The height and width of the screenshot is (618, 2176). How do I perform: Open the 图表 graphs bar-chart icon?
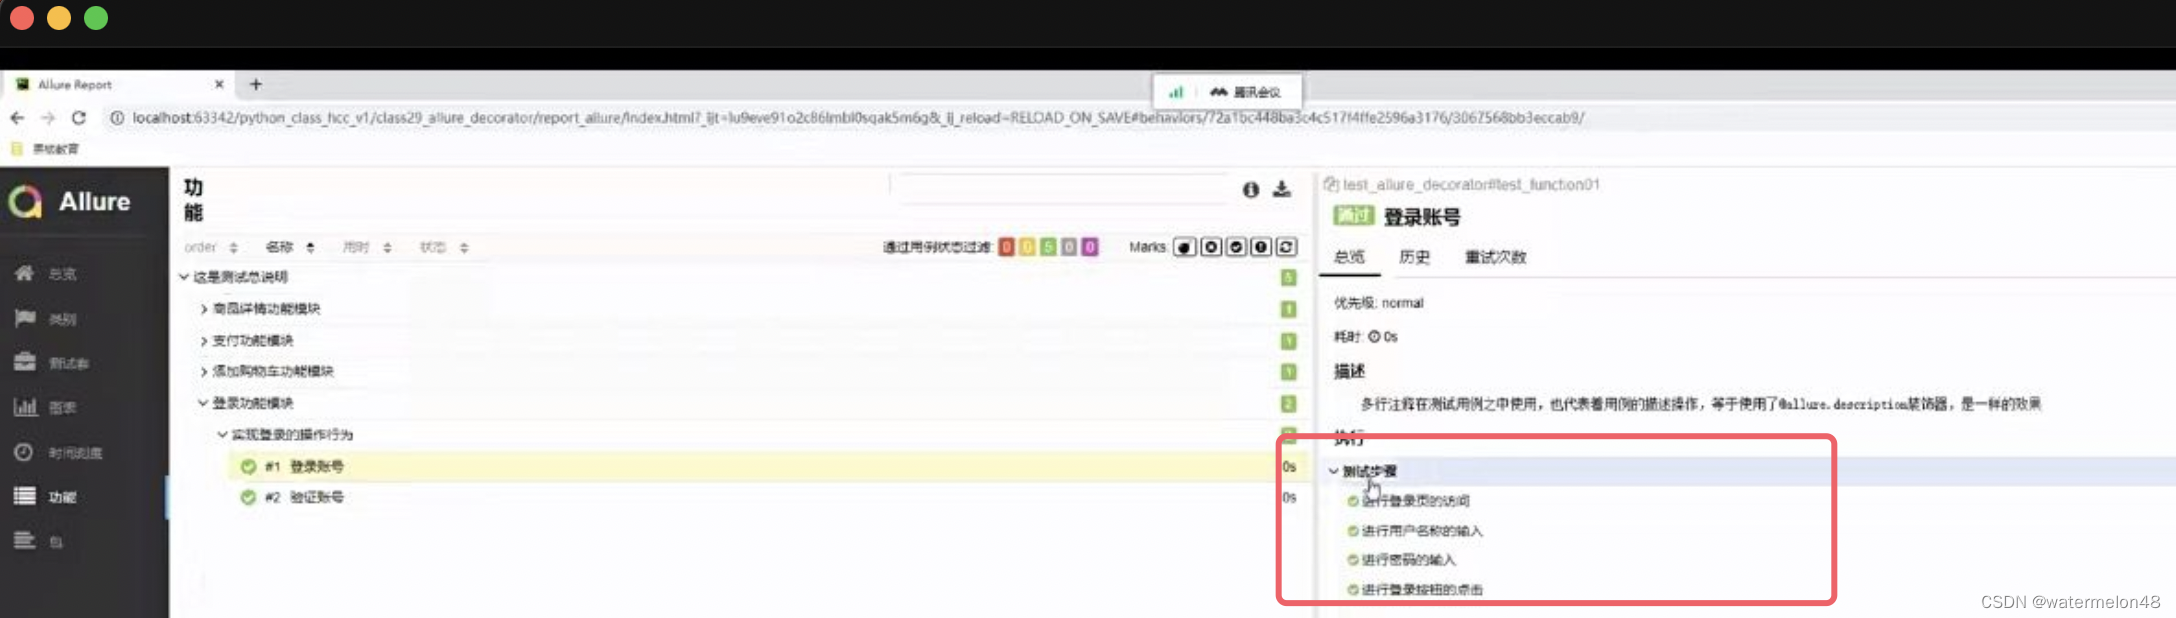24,407
